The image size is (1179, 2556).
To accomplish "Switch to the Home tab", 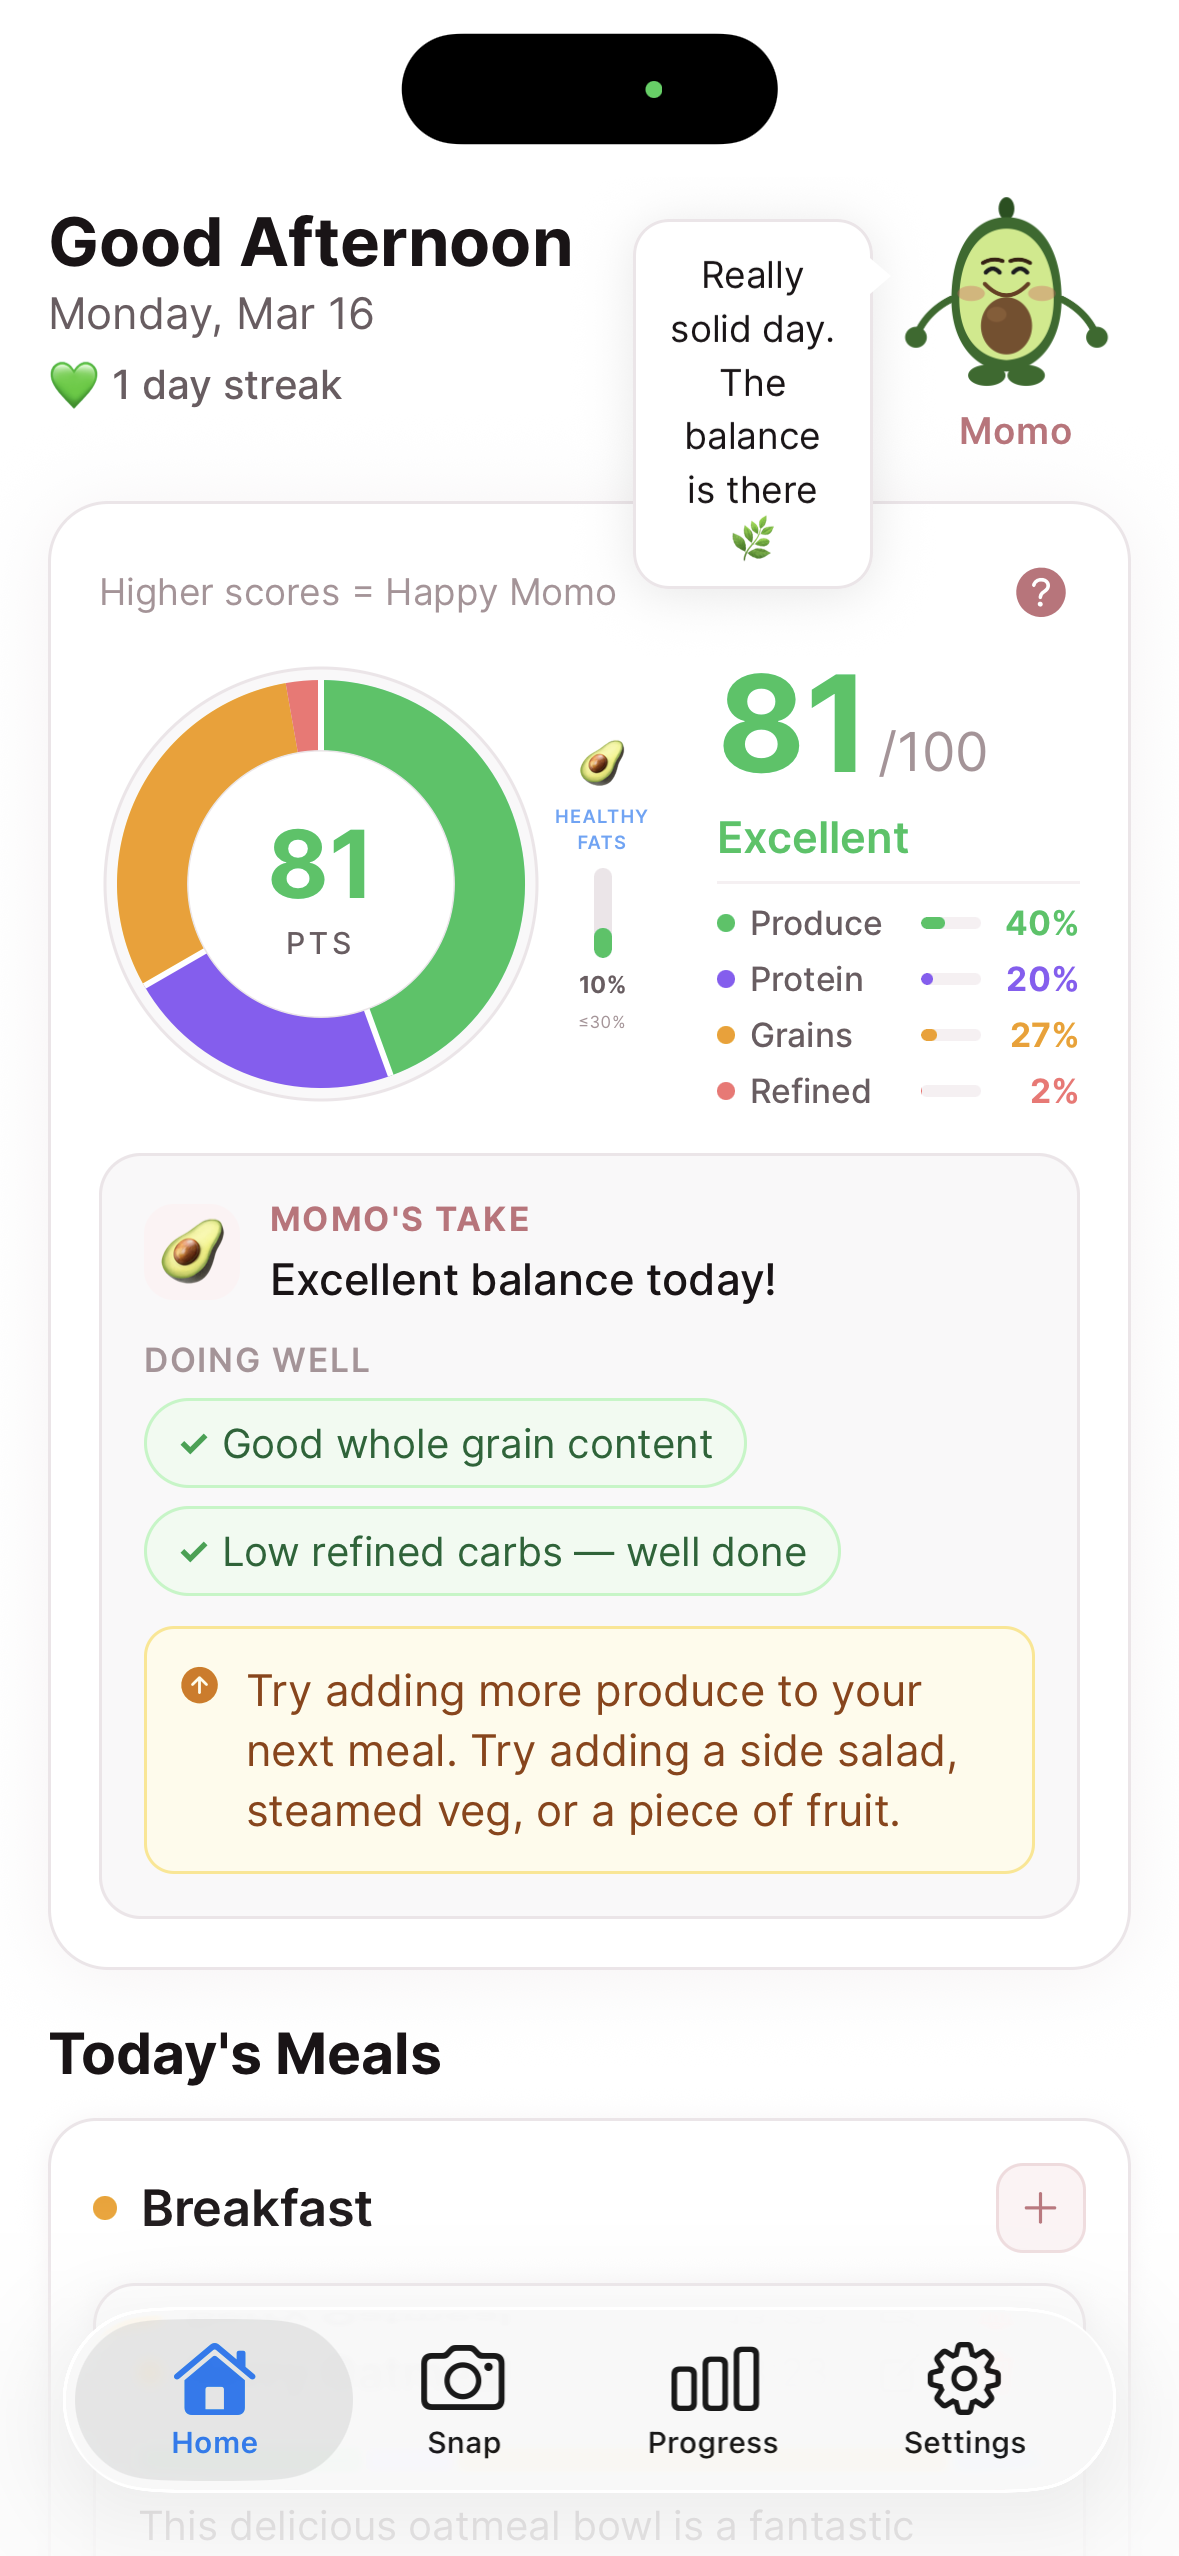I will (x=214, y=2380).
